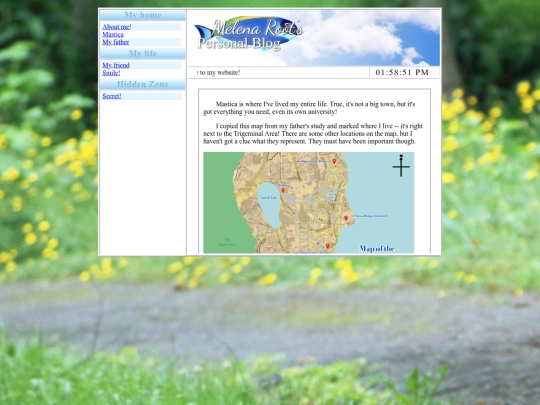Click the Hidden Zone section header
The height and width of the screenshot is (405, 540).
[143, 84]
